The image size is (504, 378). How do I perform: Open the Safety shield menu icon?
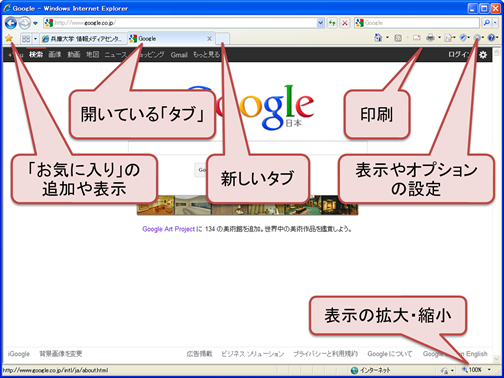(463, 38)
